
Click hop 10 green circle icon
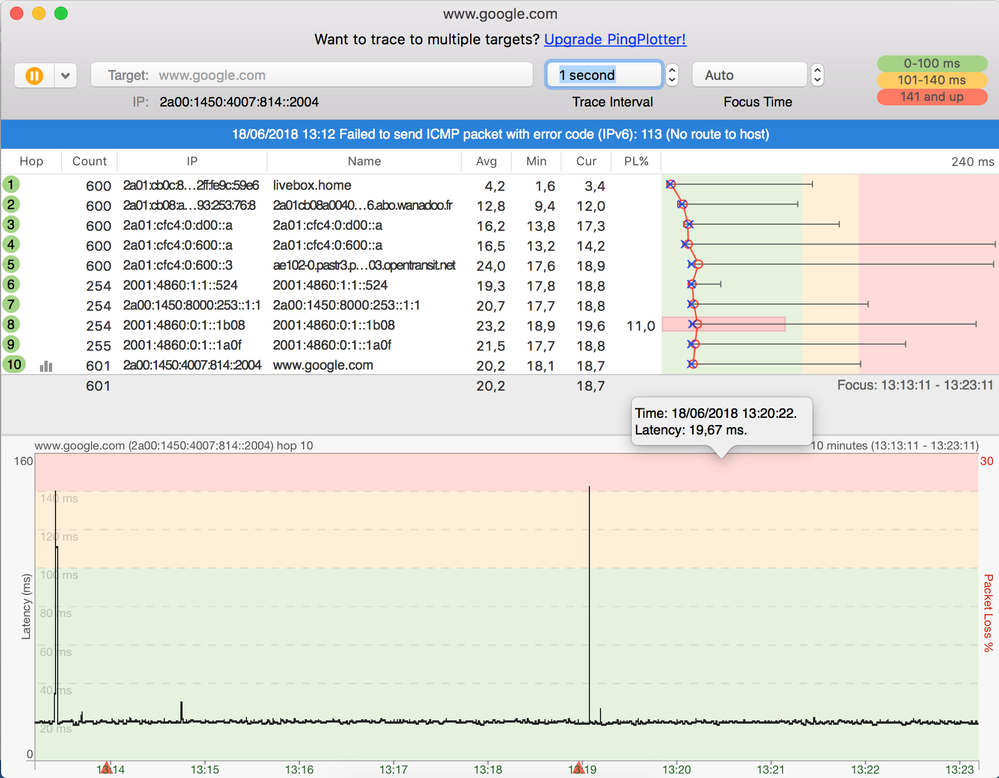coord(14,364)
